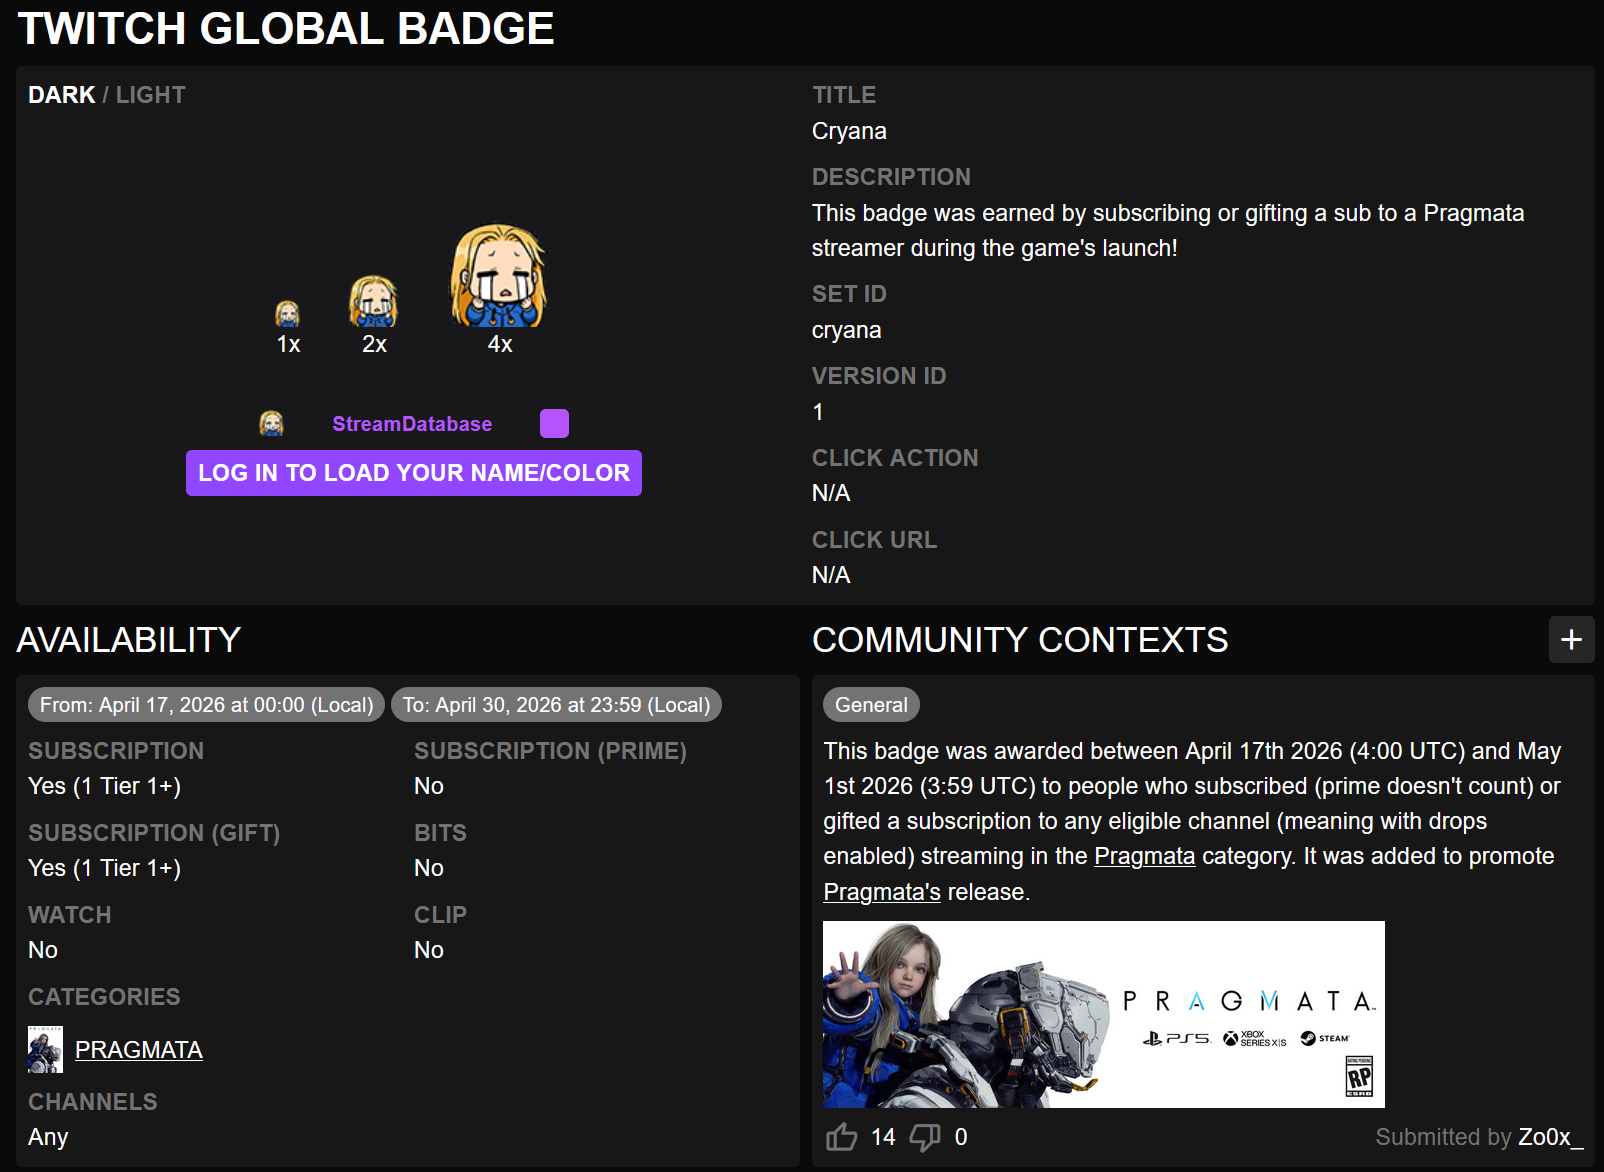Click the 2x size label
Image resolution: width=1604 pixels, height=1172 pixels.
(x=374, y=344)
